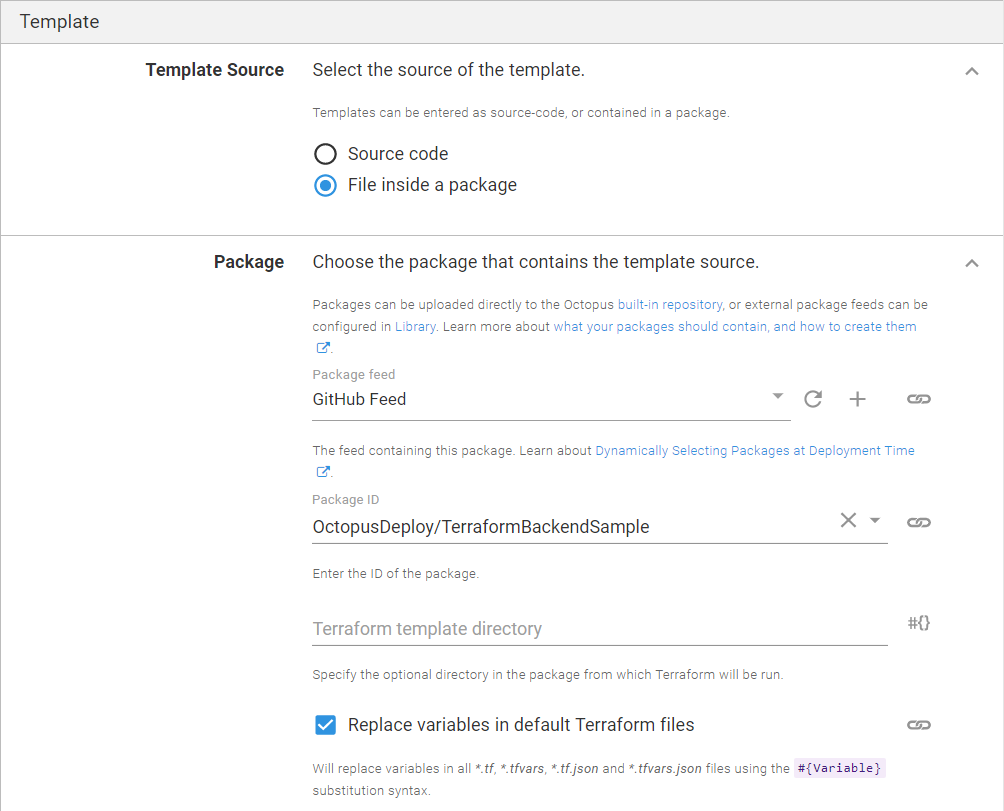Refresh the GitHub Feed package list
Screen dimensions: 1004x811
pos(813,399)
